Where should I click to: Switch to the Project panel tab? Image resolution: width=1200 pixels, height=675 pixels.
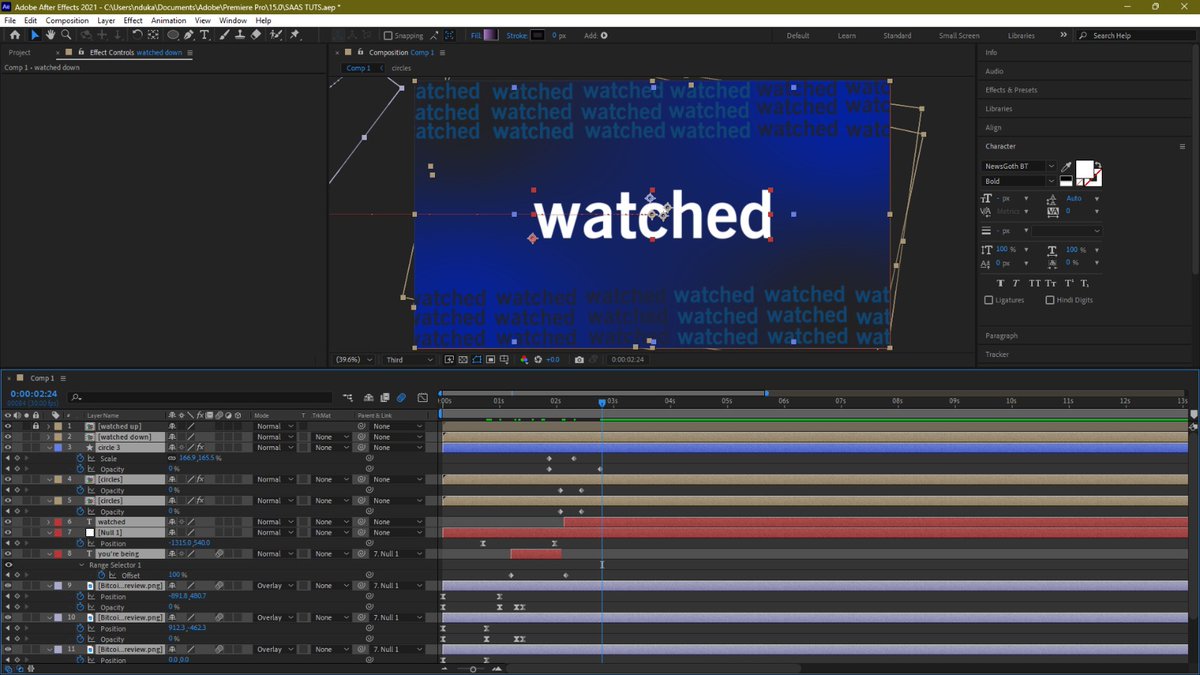[x=19, y=52]
